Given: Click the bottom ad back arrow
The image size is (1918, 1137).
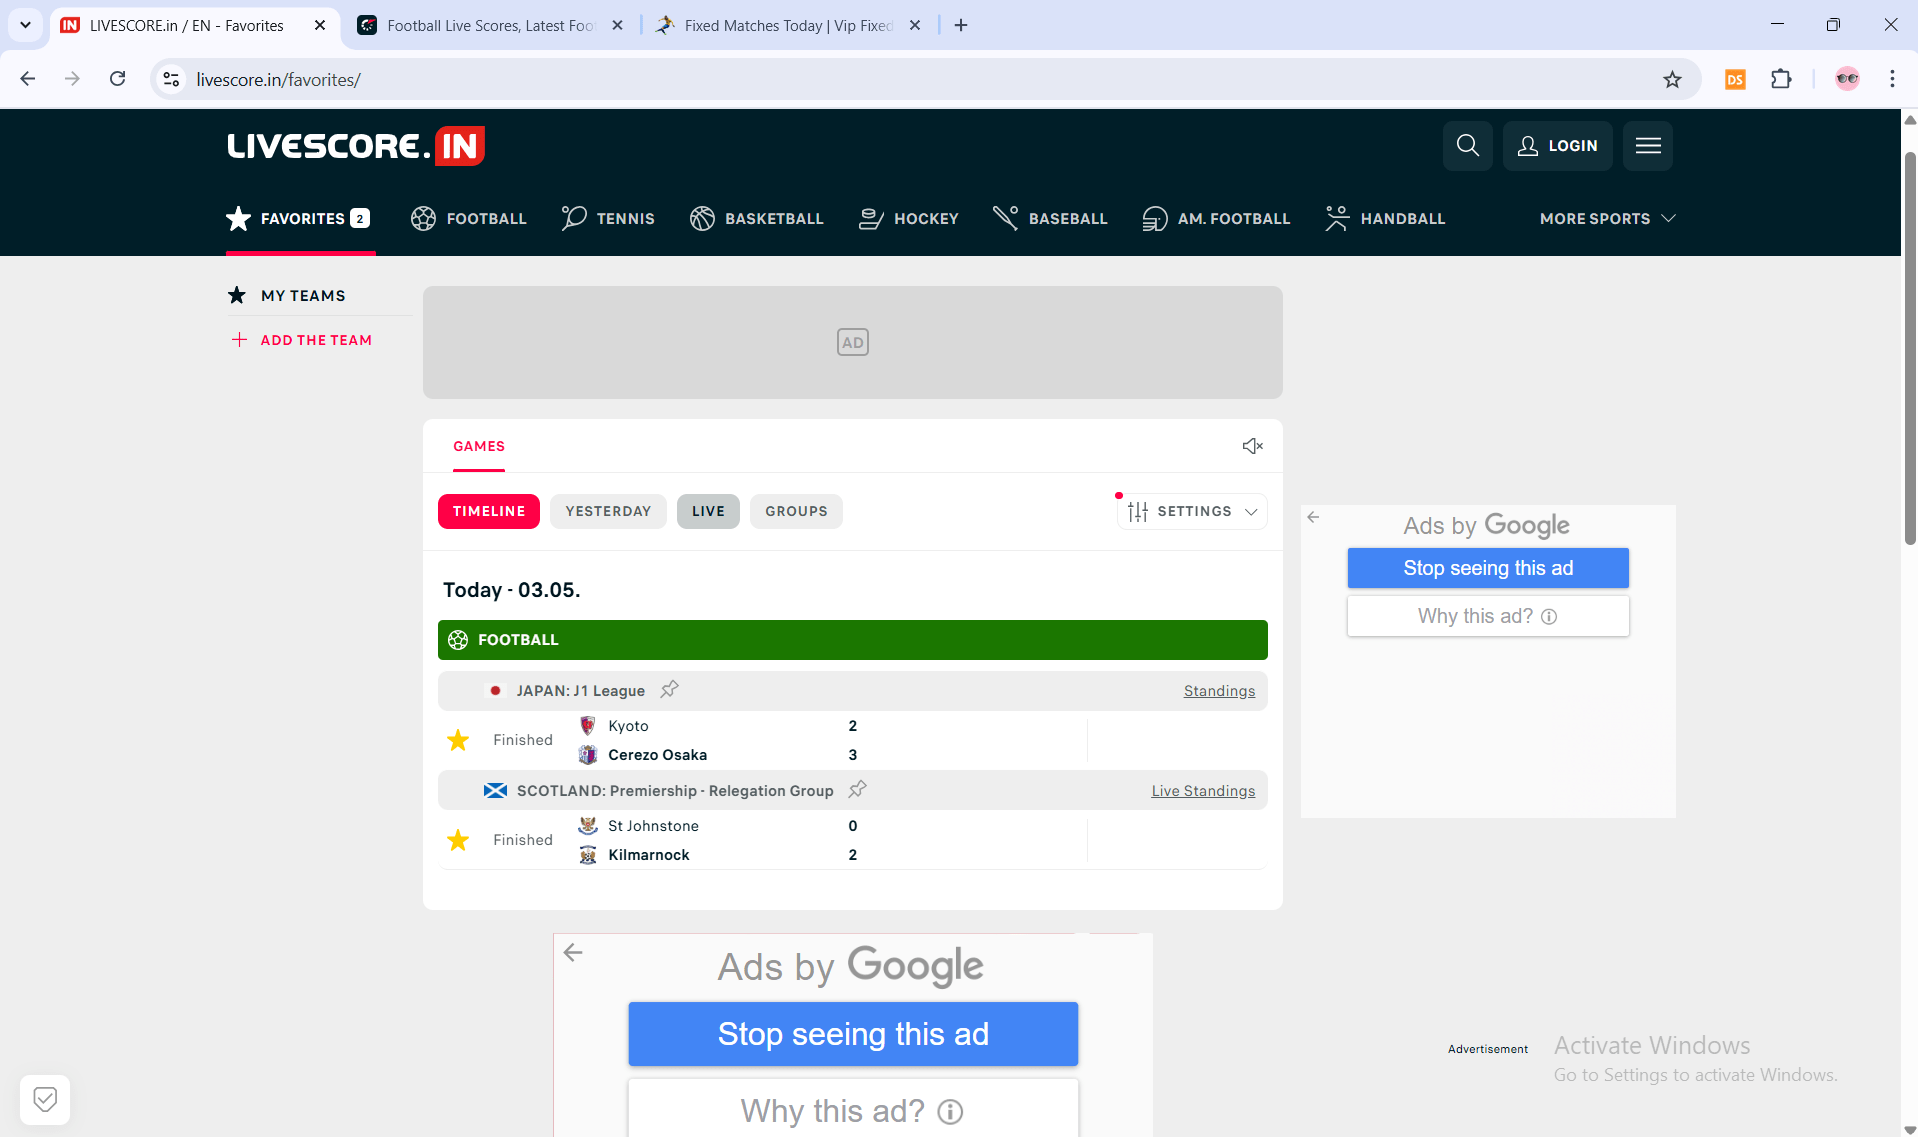Looking at the screenshot, I should (573, 952).
